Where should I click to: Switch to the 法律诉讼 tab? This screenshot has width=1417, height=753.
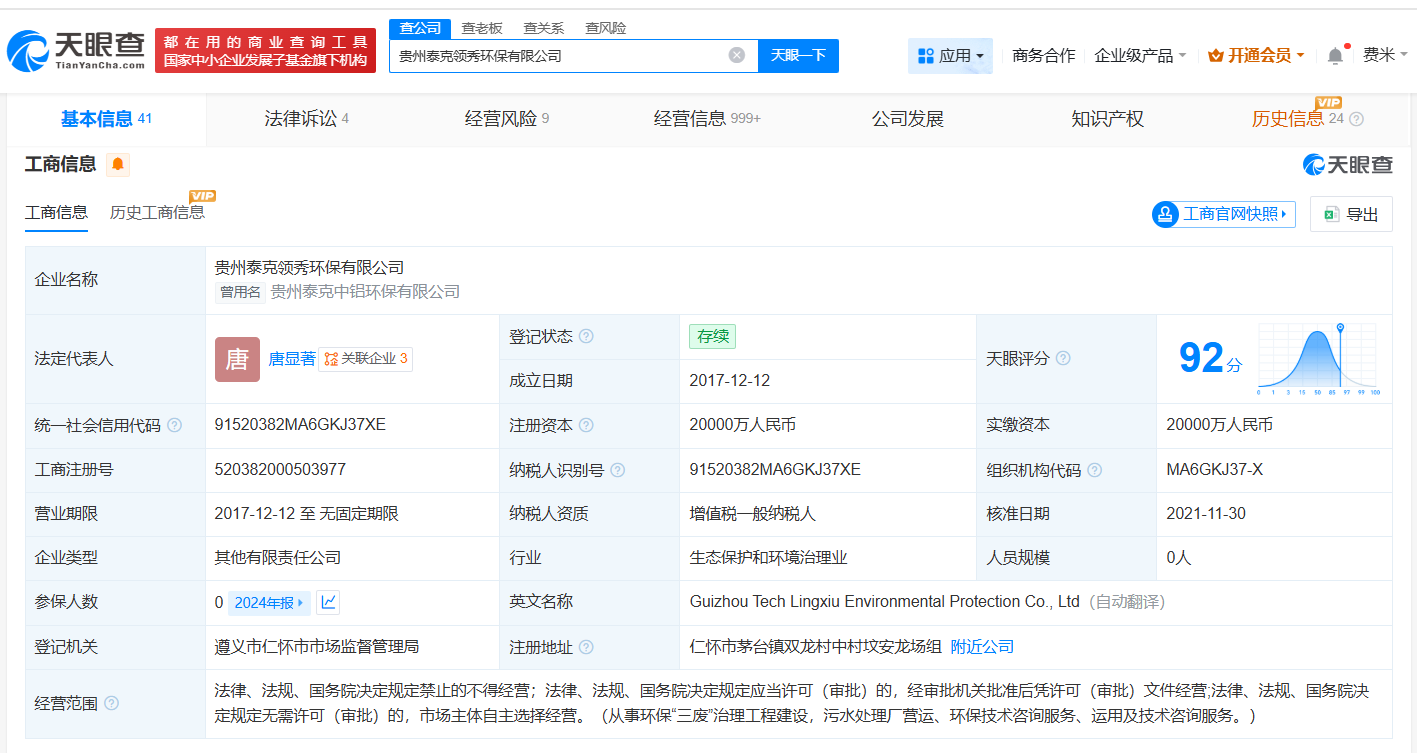(304, 119)
